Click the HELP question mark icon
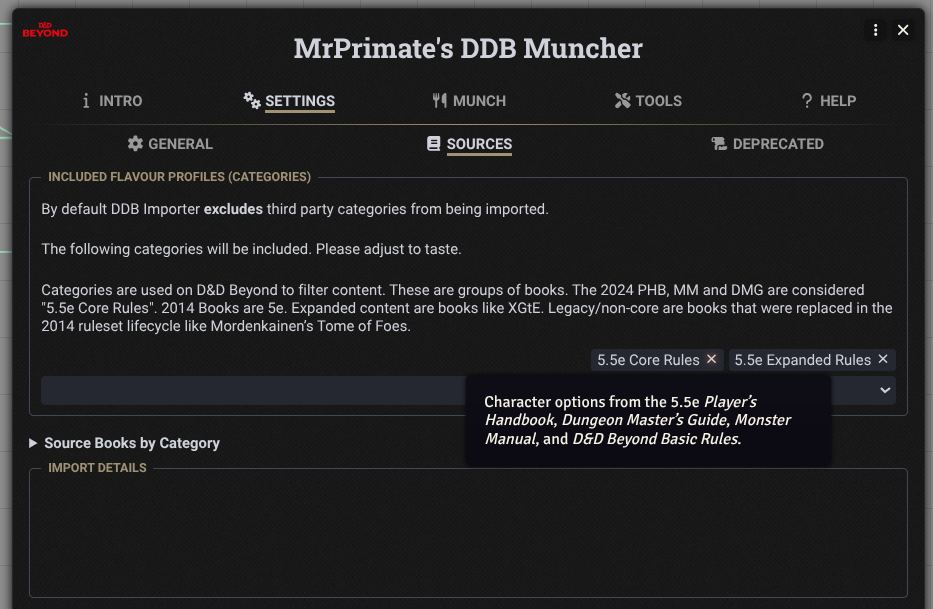 coord(806,100)
